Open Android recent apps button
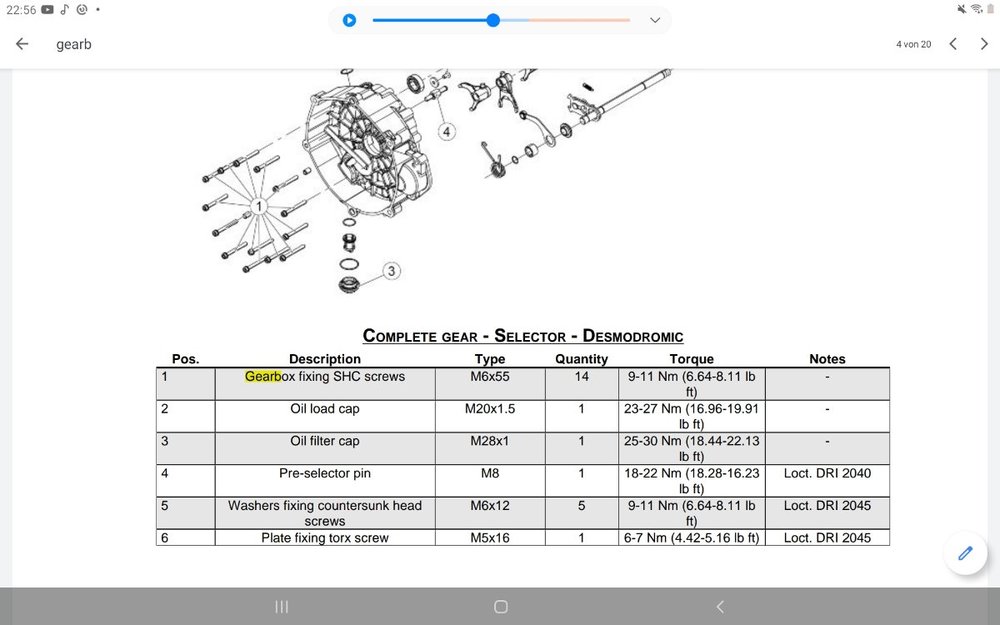The image size is (1000, 625). point(282,607)
